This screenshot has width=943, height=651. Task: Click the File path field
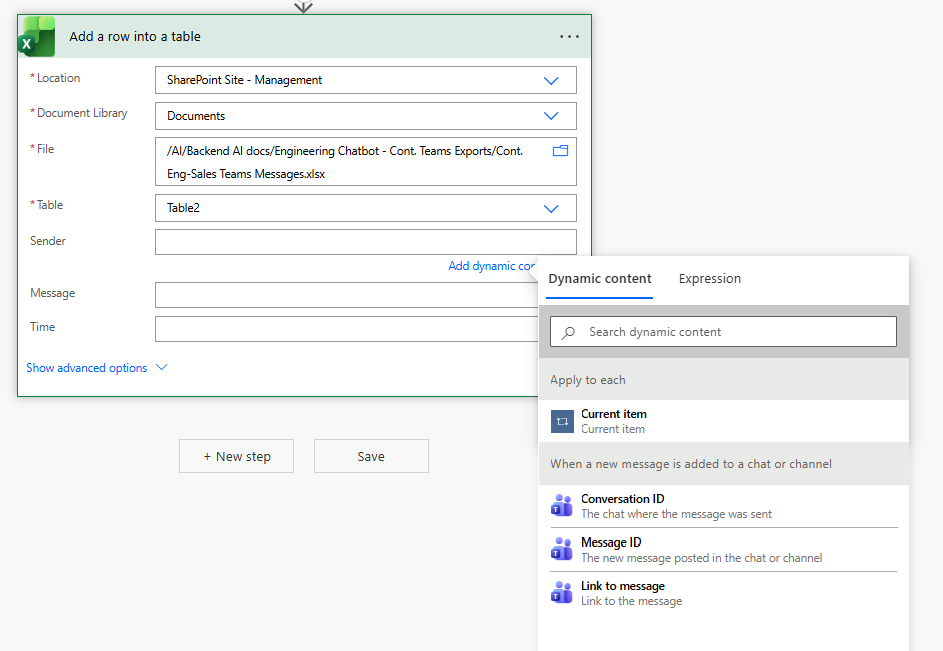point(366,162)
